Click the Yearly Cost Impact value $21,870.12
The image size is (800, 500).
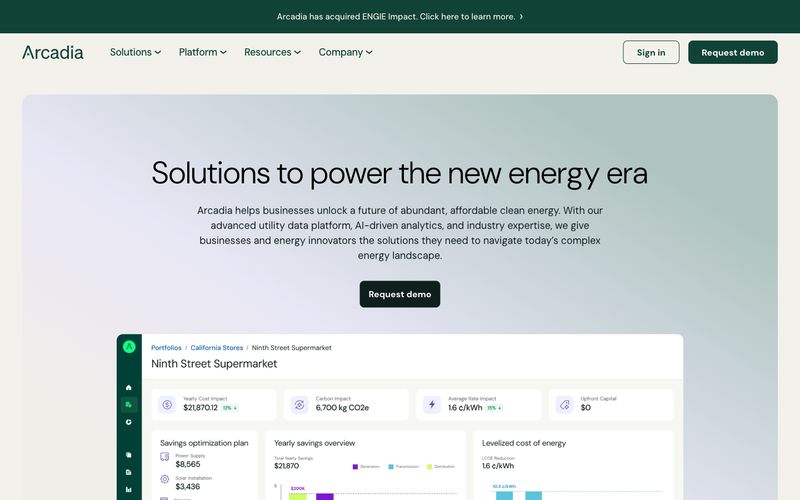point(200,408)
